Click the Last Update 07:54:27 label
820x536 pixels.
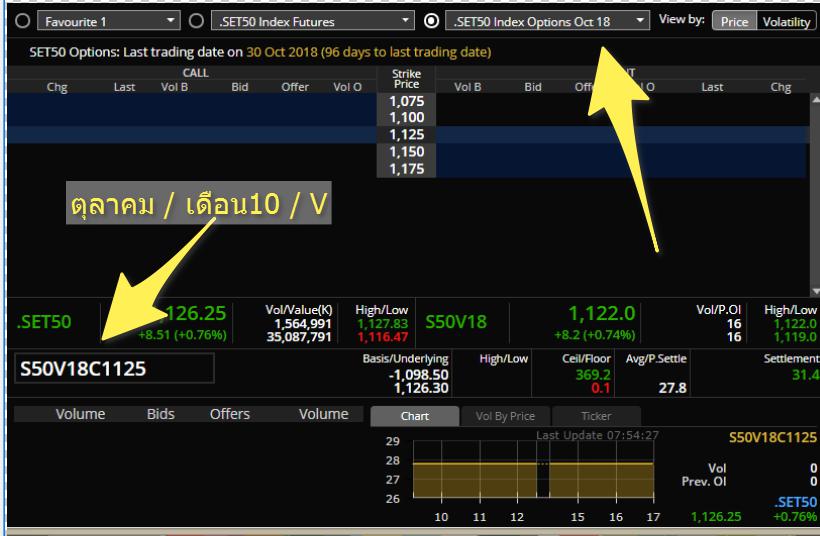(x=597, y=435)
